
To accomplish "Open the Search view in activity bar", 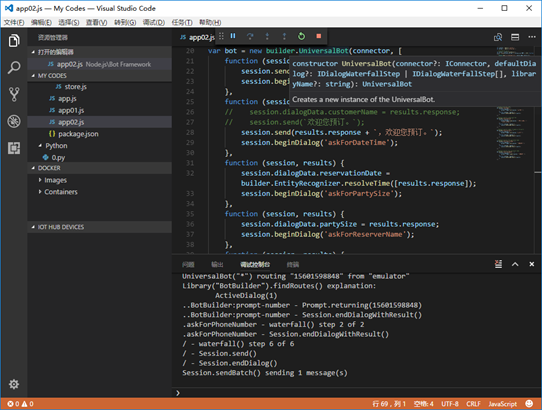I will [14, 67].
